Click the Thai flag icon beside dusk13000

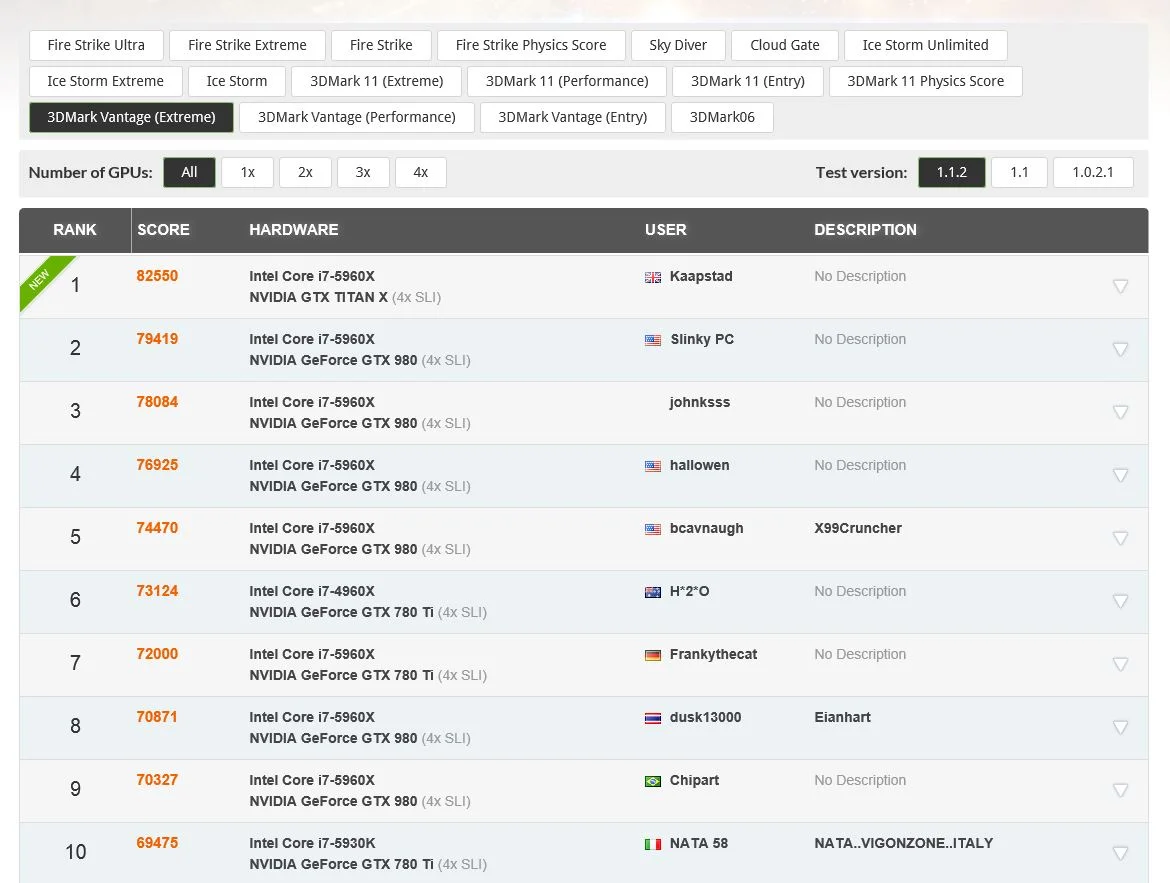tap(653, 719)
